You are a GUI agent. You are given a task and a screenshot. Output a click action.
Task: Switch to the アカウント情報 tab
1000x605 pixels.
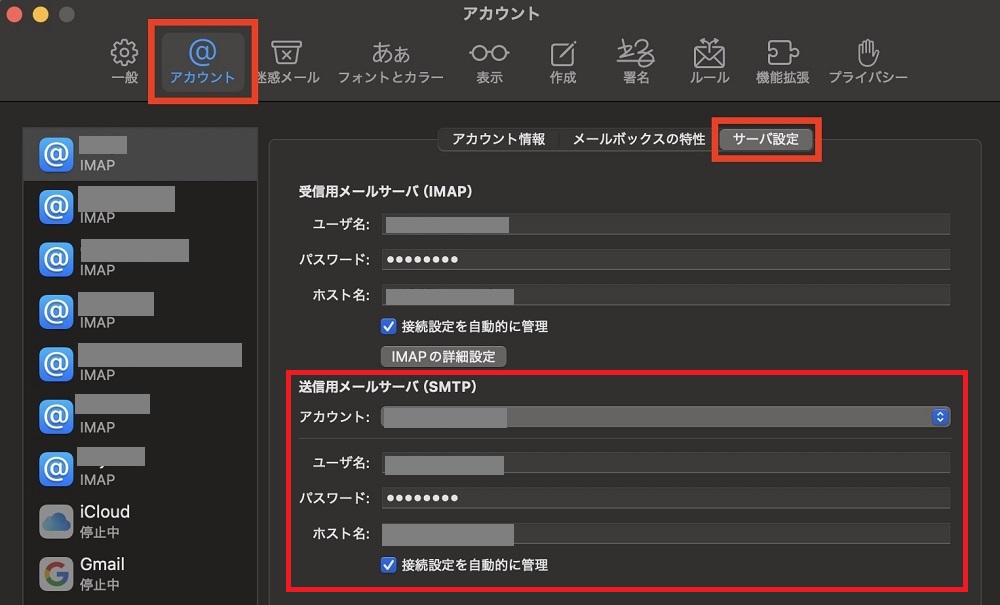click(498, 140)
